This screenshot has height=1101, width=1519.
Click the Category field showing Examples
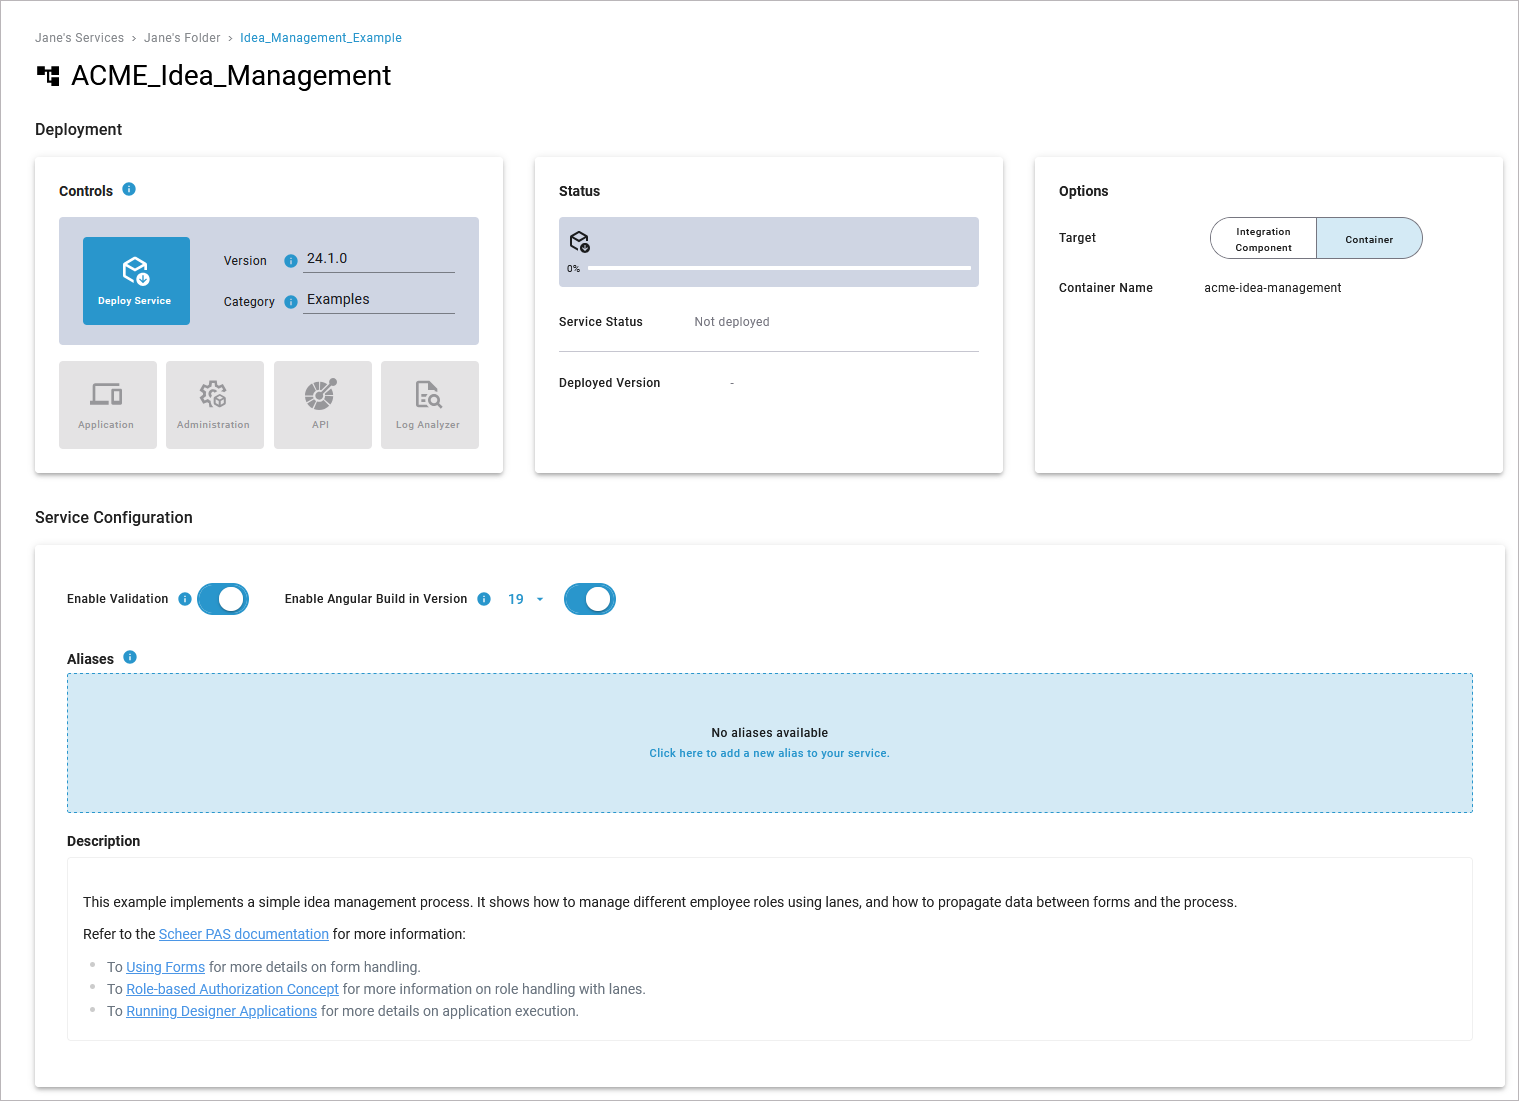click(x=378, y=300)
